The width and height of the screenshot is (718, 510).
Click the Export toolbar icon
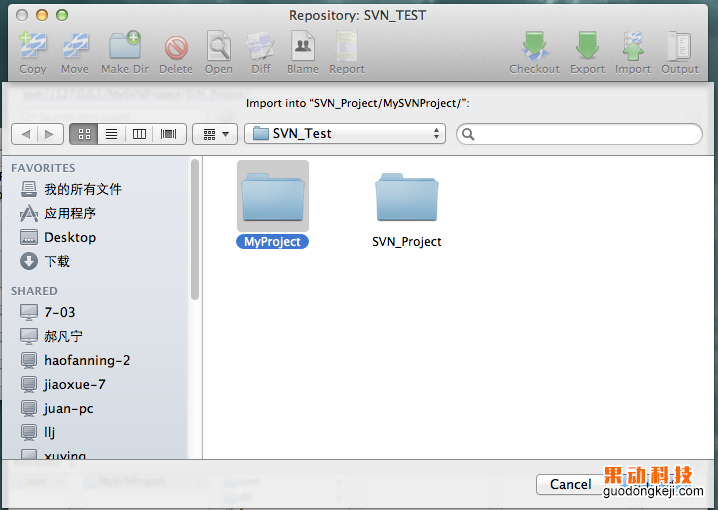(587, 48)
